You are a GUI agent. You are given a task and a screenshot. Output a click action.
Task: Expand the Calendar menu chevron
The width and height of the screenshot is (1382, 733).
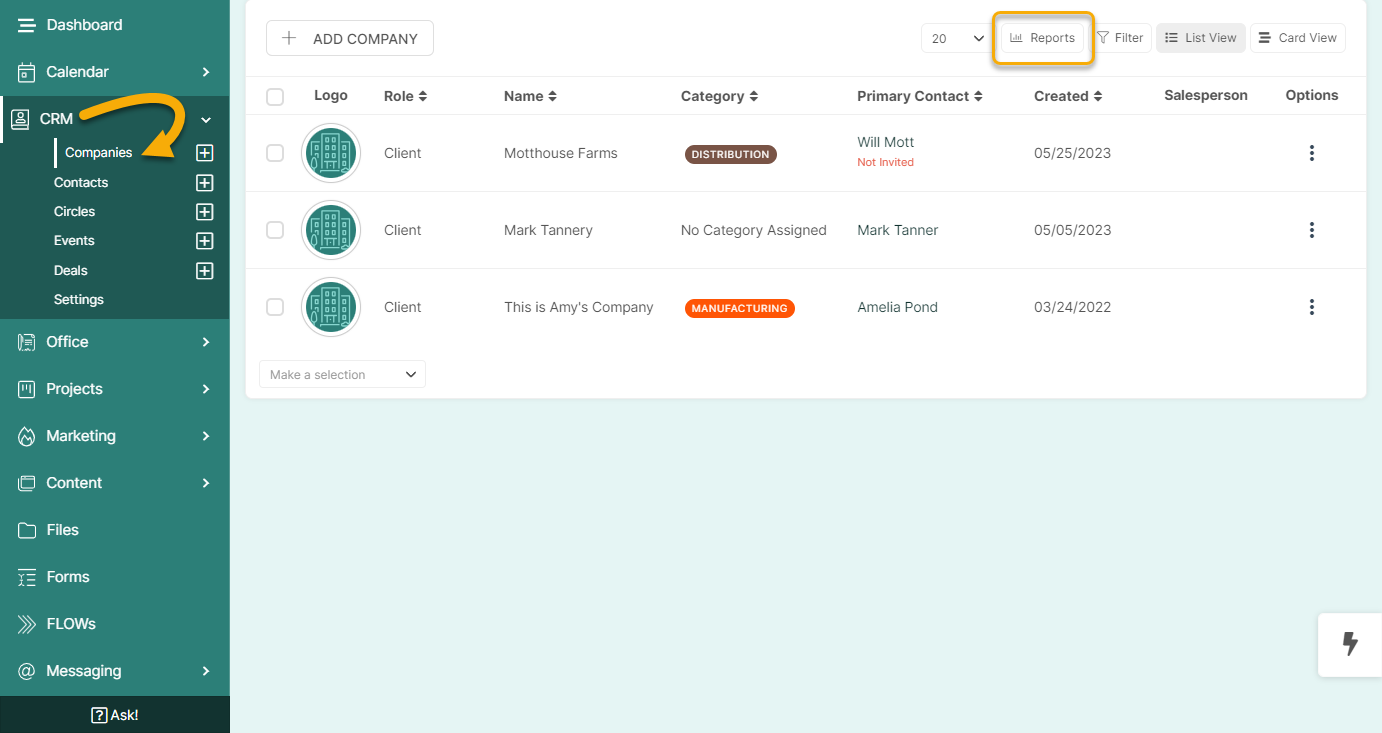206,72
